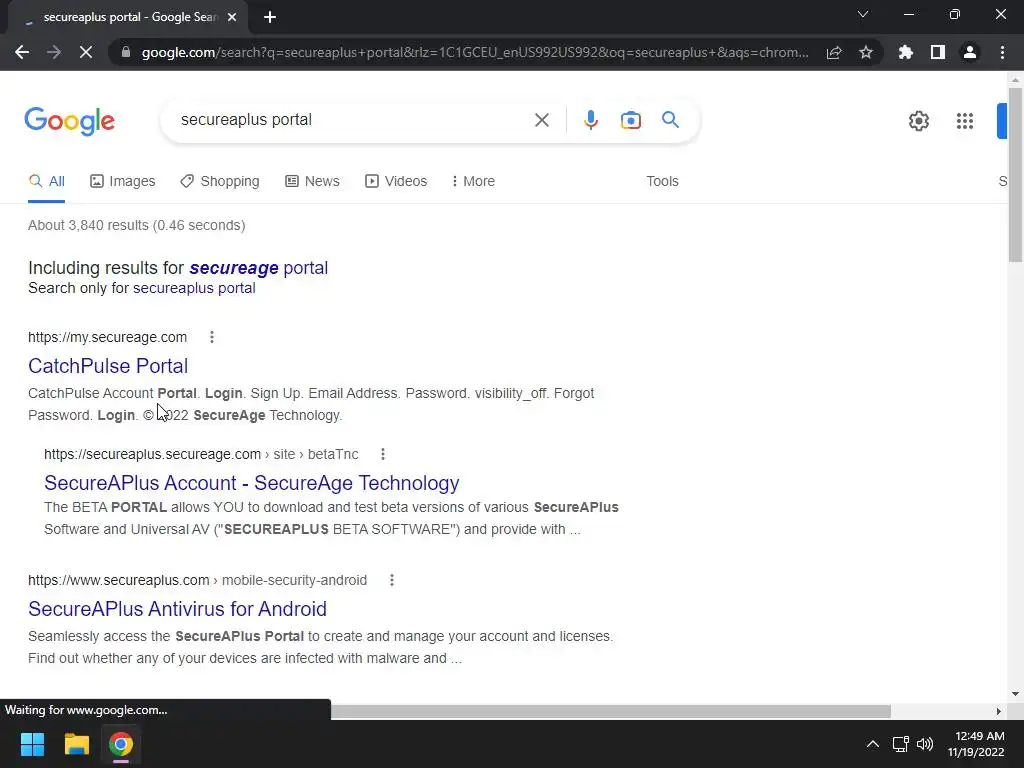
Task: Click the scroll down arrow
Action: point(1015,694)
